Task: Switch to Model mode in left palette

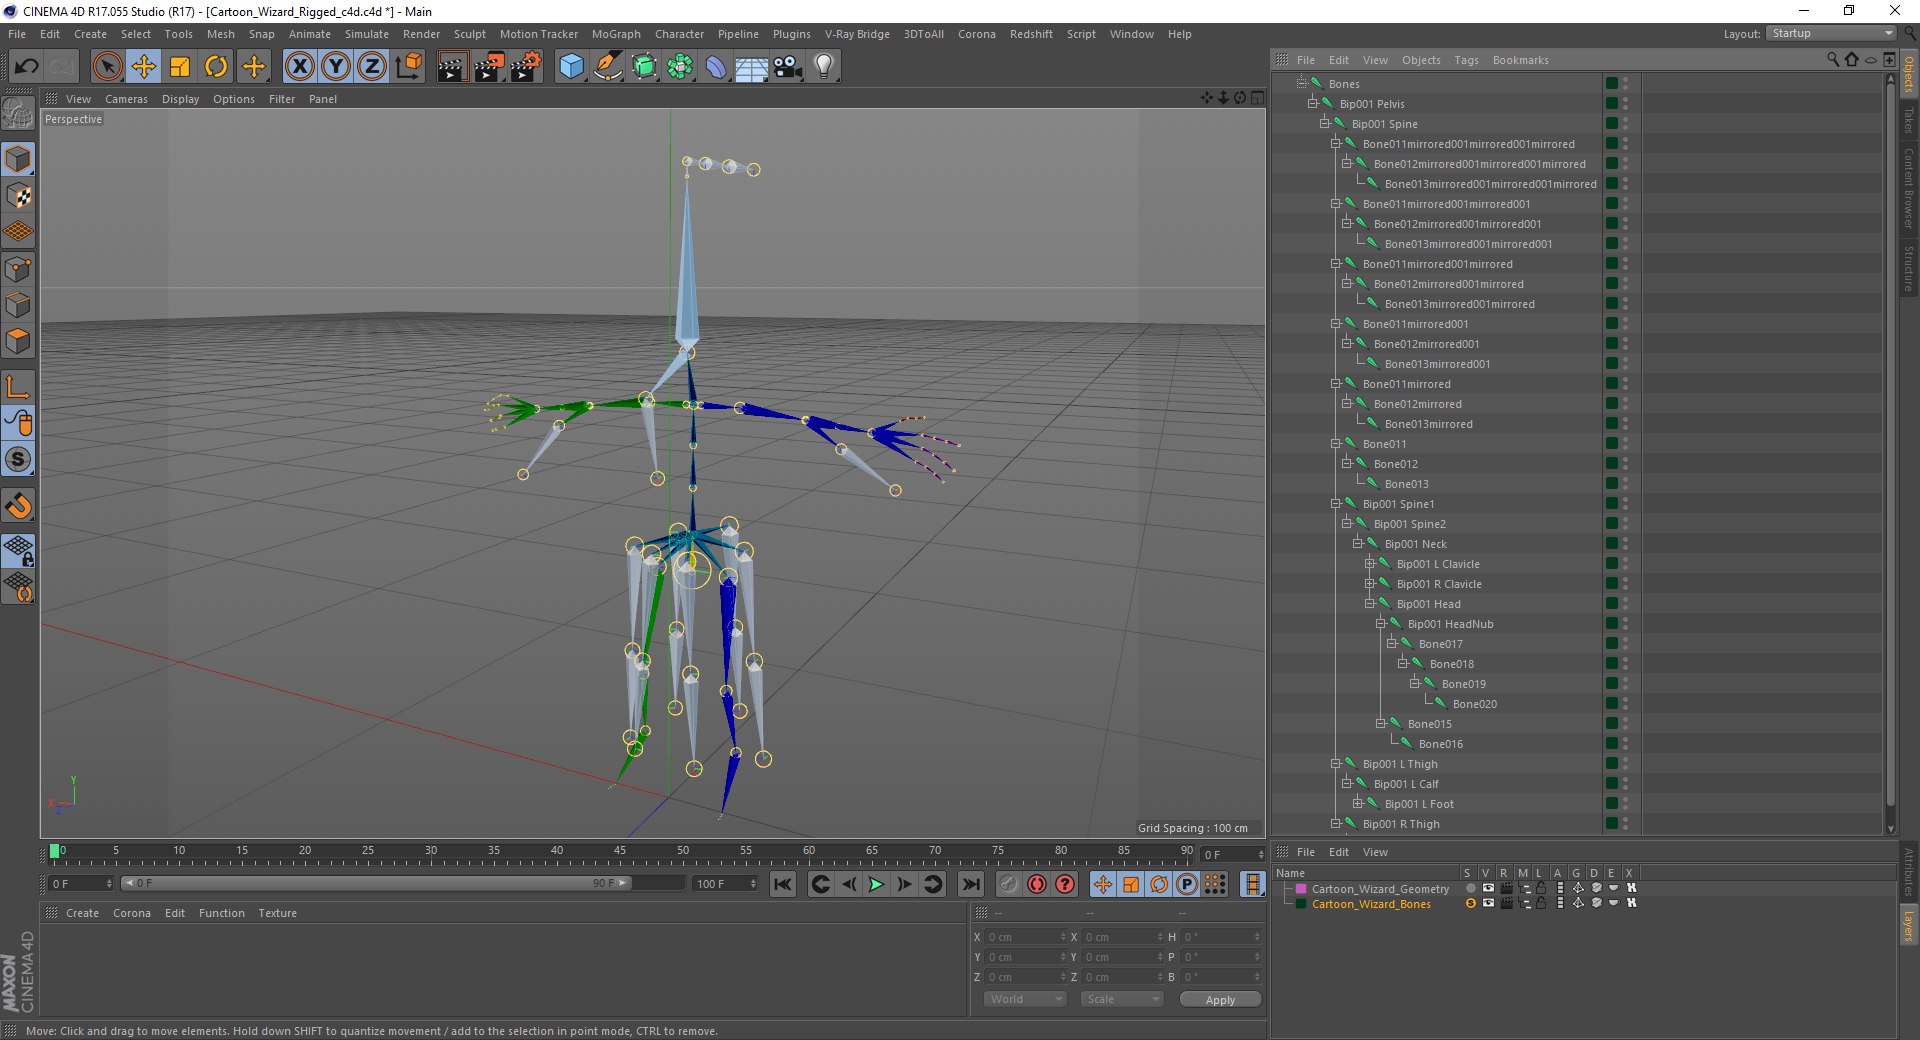Action: point(18,159)
